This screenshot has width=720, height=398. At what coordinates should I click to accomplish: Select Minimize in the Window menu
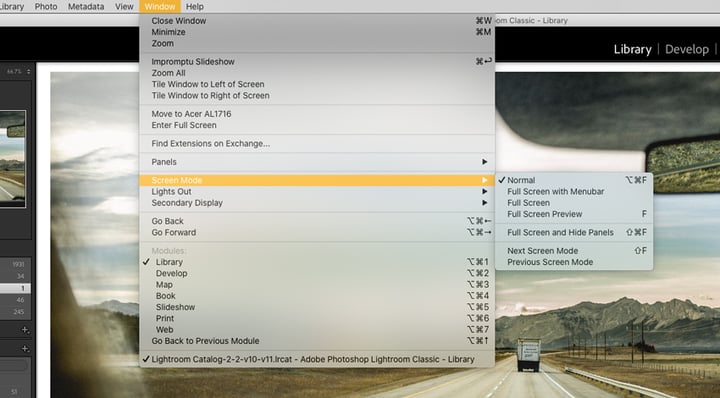pos(317,32)
